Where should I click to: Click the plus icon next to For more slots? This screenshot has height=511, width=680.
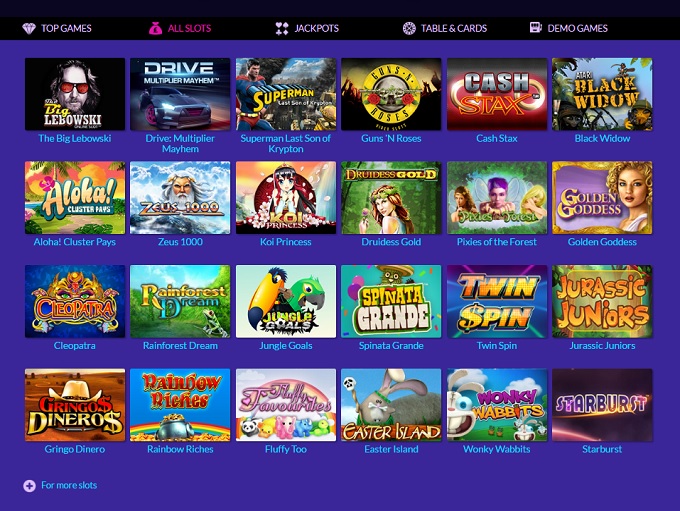coord(29,486)
